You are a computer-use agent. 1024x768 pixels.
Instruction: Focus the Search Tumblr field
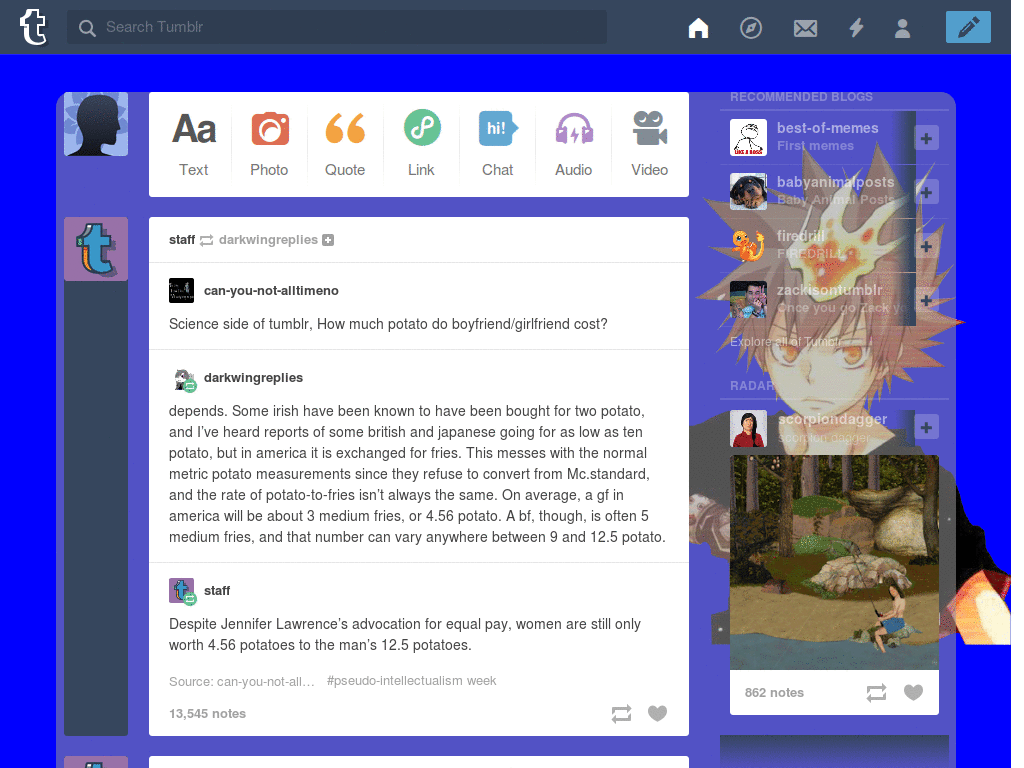[x=336, y=27]
